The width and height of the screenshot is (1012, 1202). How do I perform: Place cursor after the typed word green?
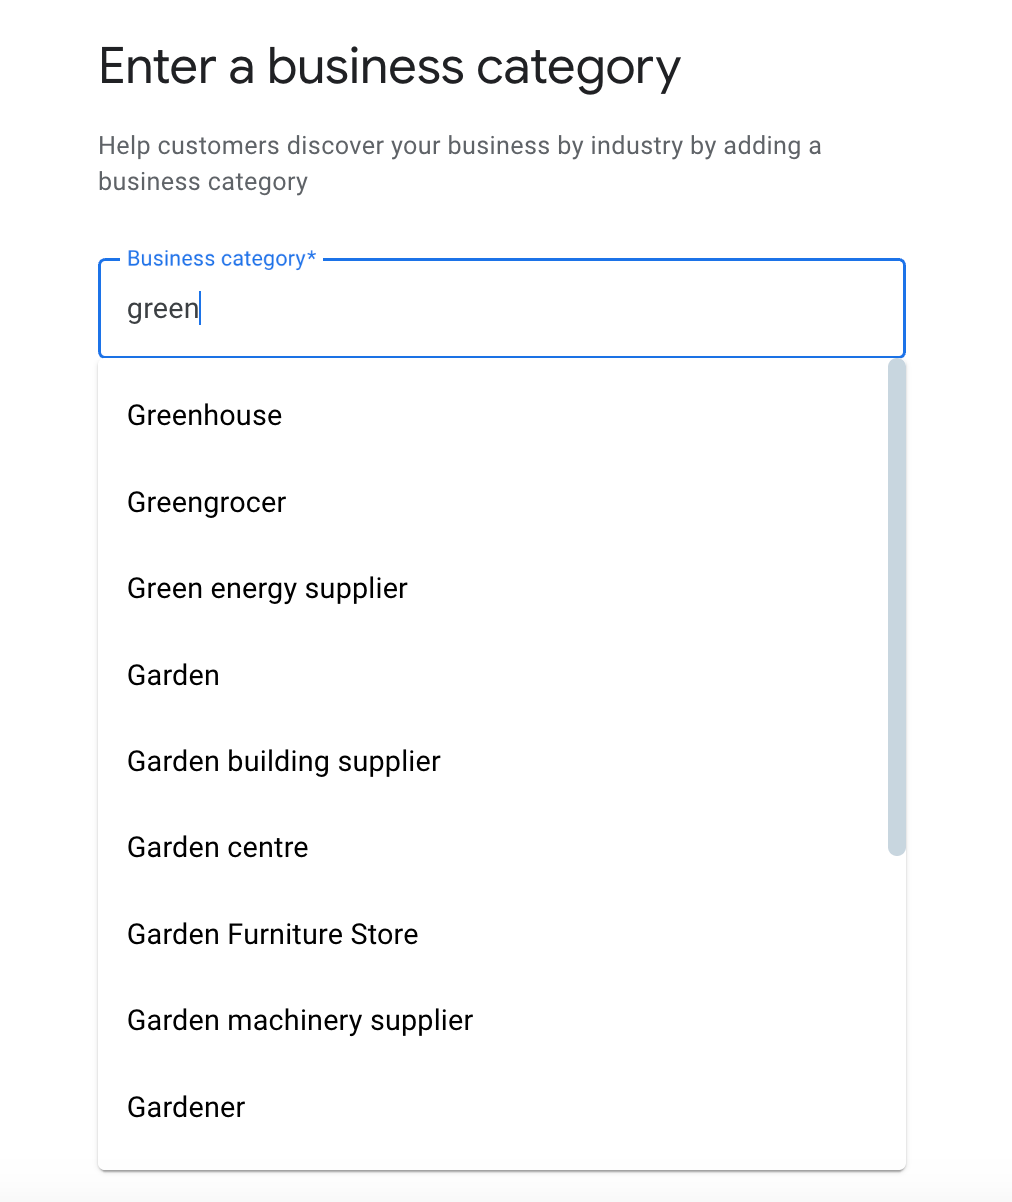(x=202, y=308)
